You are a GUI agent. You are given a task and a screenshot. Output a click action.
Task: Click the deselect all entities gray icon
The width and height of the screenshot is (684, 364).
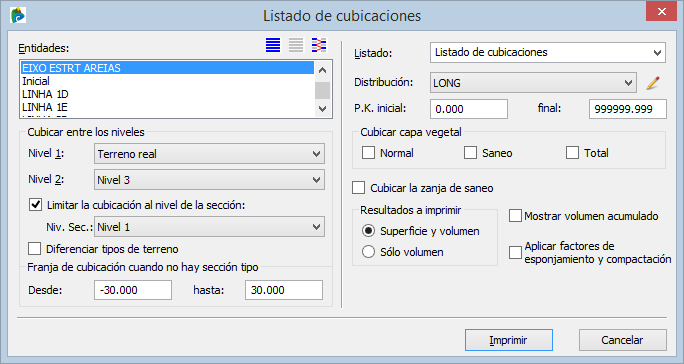point(296,45)
